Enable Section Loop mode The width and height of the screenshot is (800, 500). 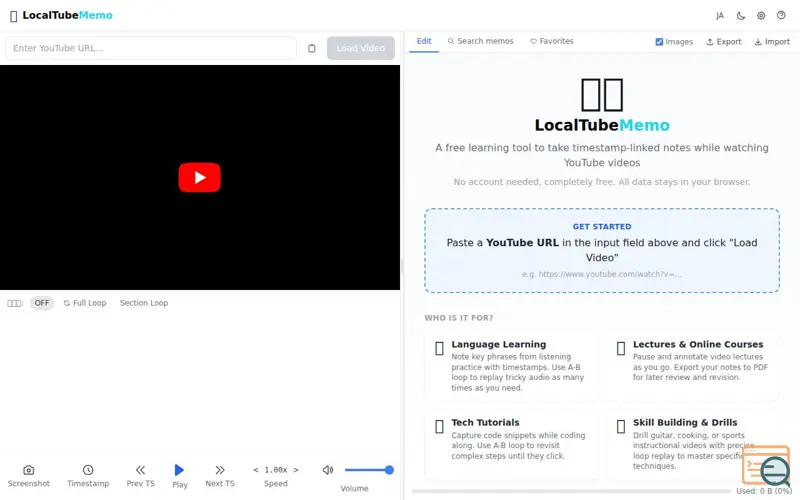pyautogui.click(x=144, y=303)
